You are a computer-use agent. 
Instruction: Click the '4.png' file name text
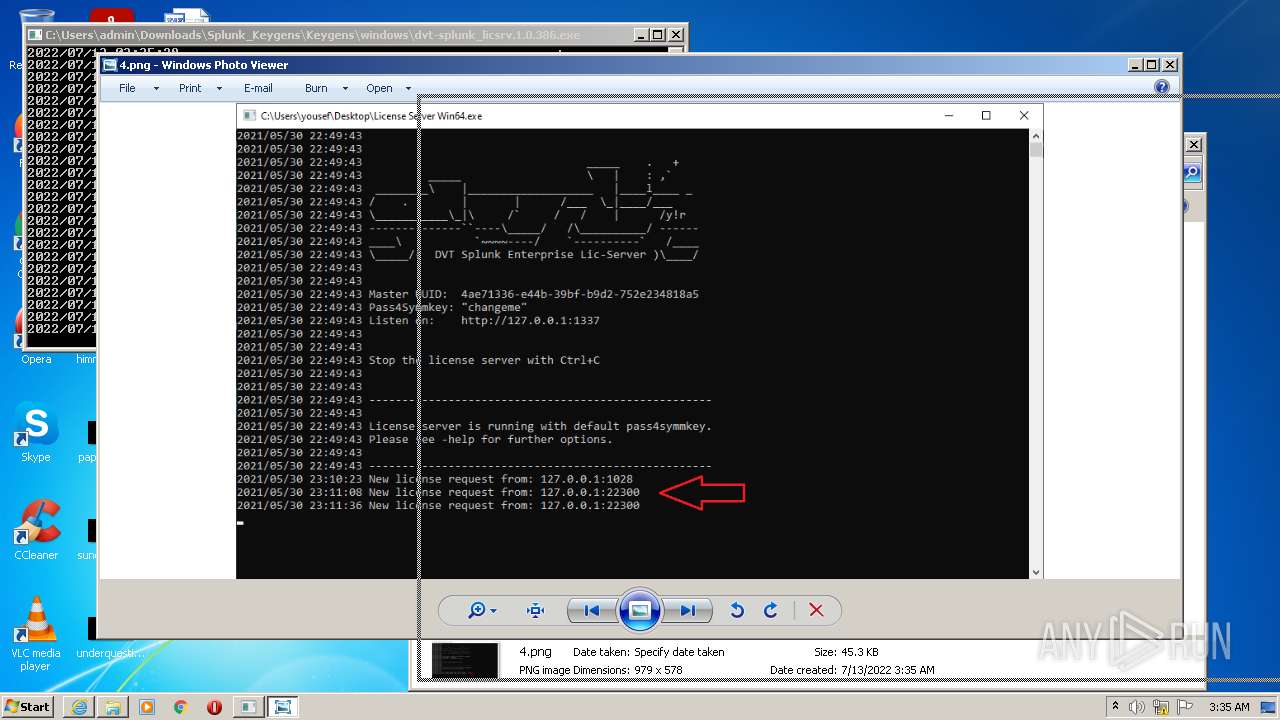click(x=535, y=652)
